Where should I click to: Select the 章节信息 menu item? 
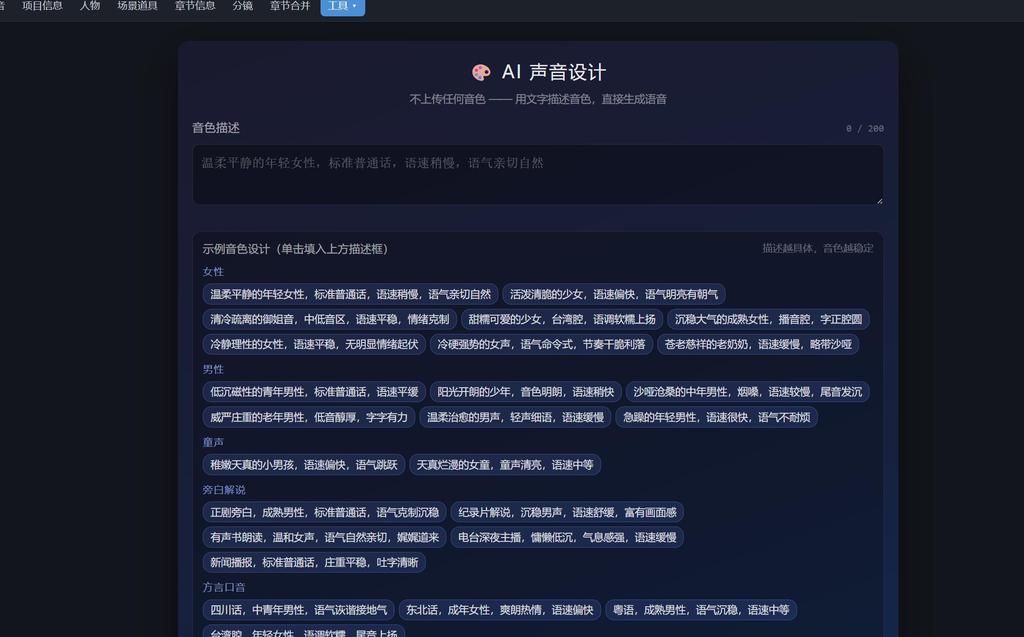(x=195, y=6)
